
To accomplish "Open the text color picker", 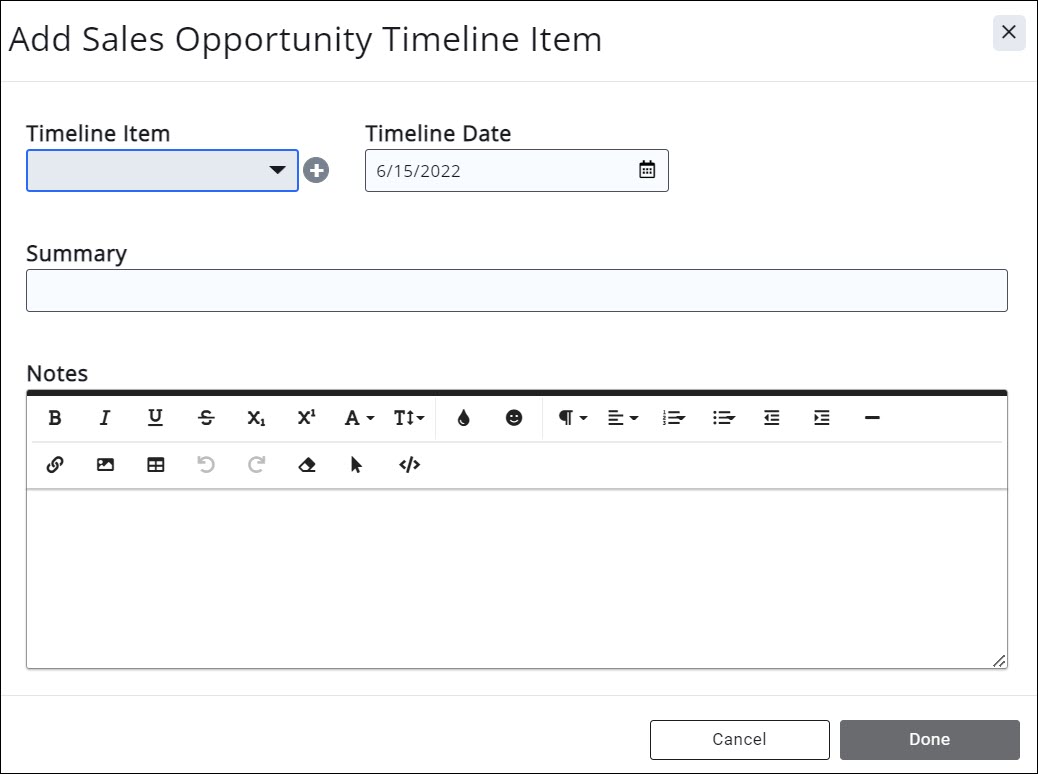I will [x=463, y=418].
